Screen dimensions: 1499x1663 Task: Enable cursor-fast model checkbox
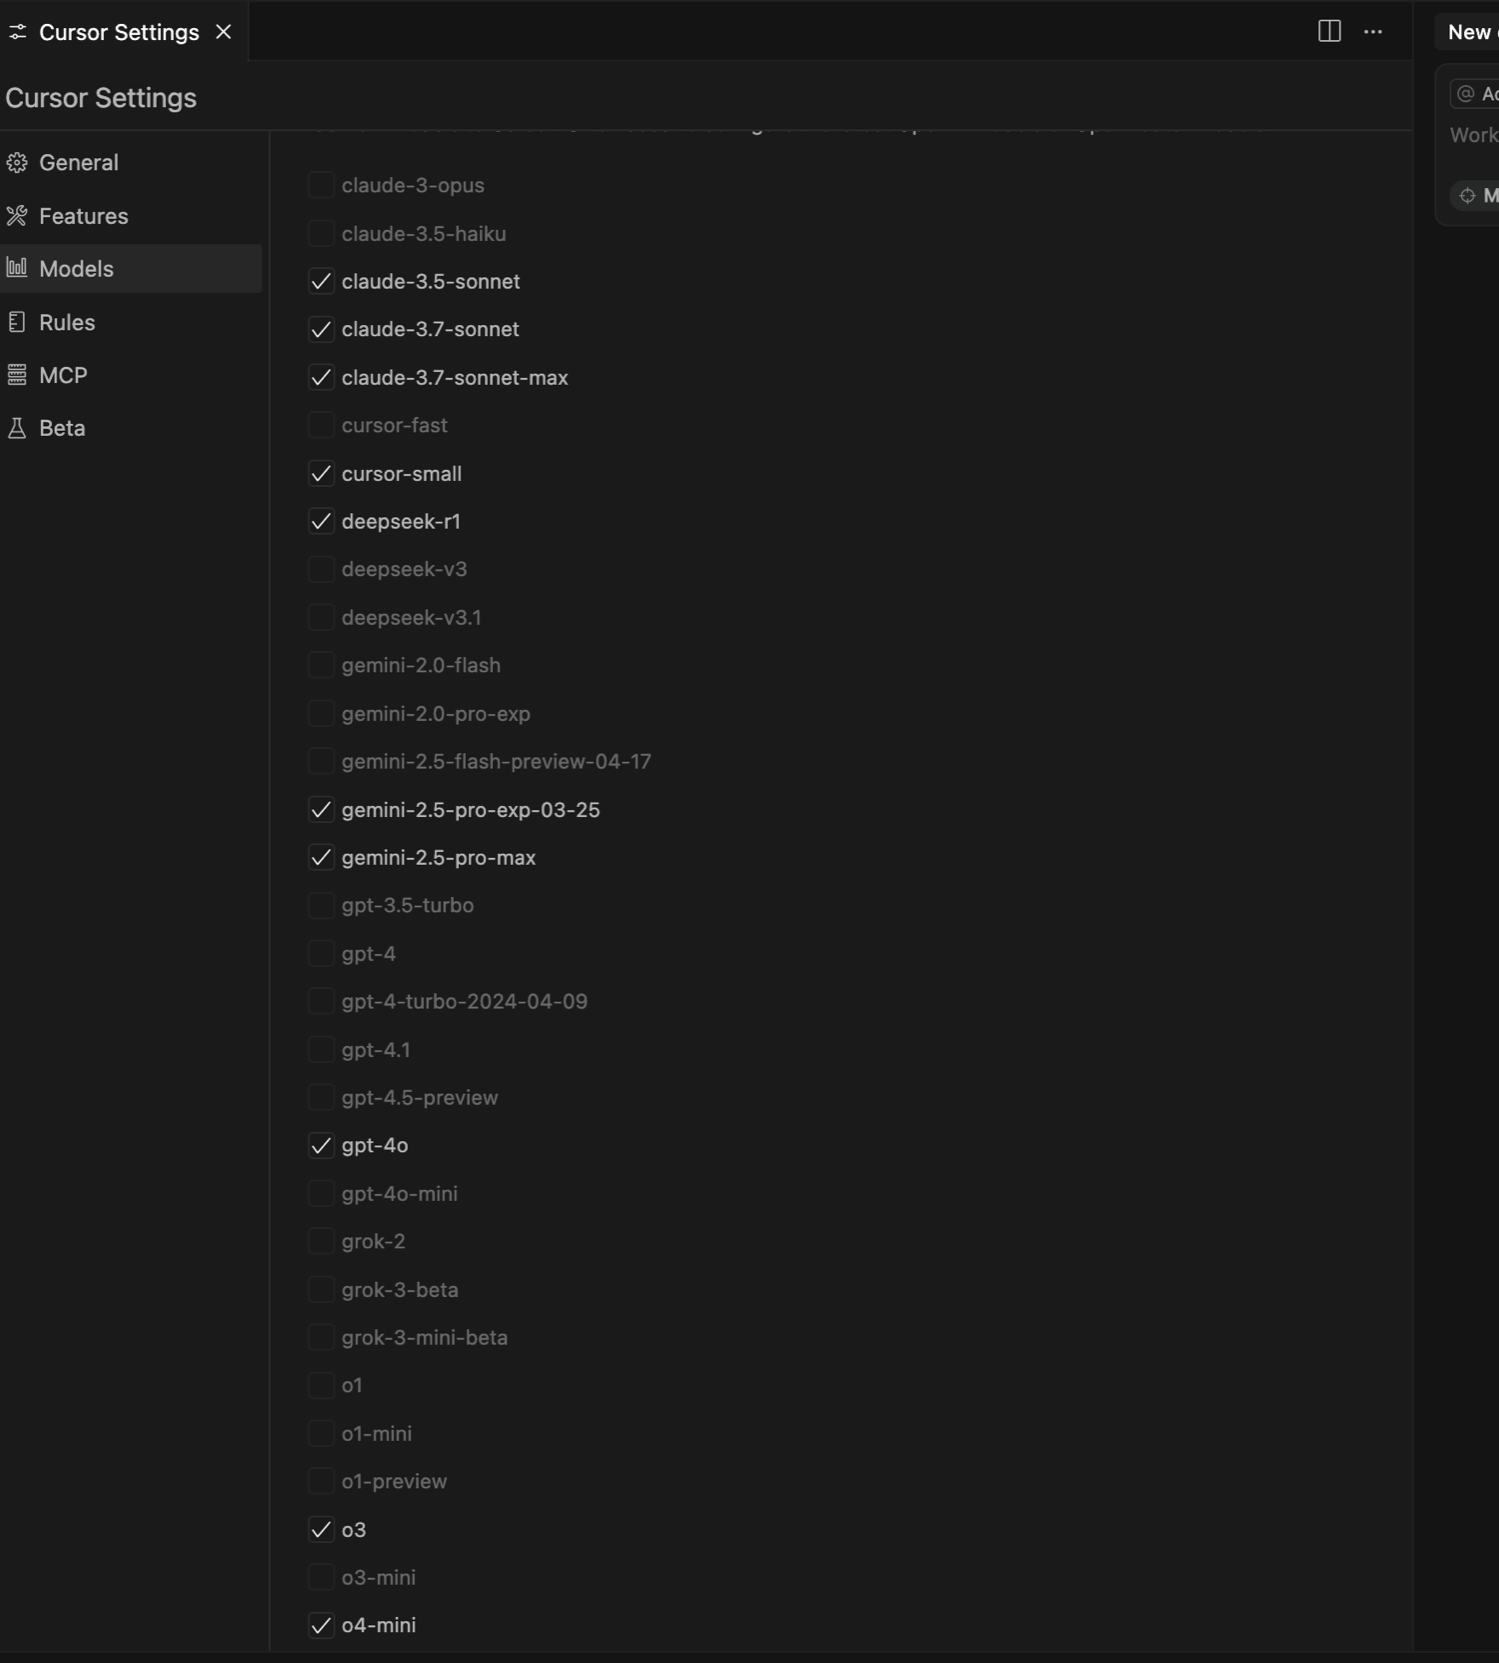[321, 425]
